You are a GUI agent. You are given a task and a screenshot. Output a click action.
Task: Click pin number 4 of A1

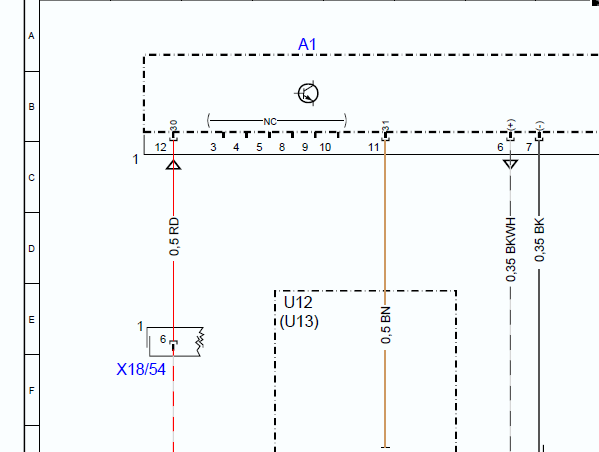(x=236, y=147)
